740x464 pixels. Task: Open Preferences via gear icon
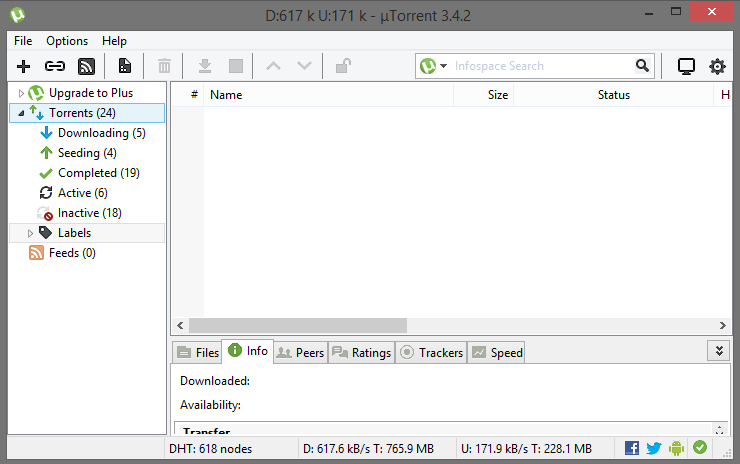[x=717, y=67]
